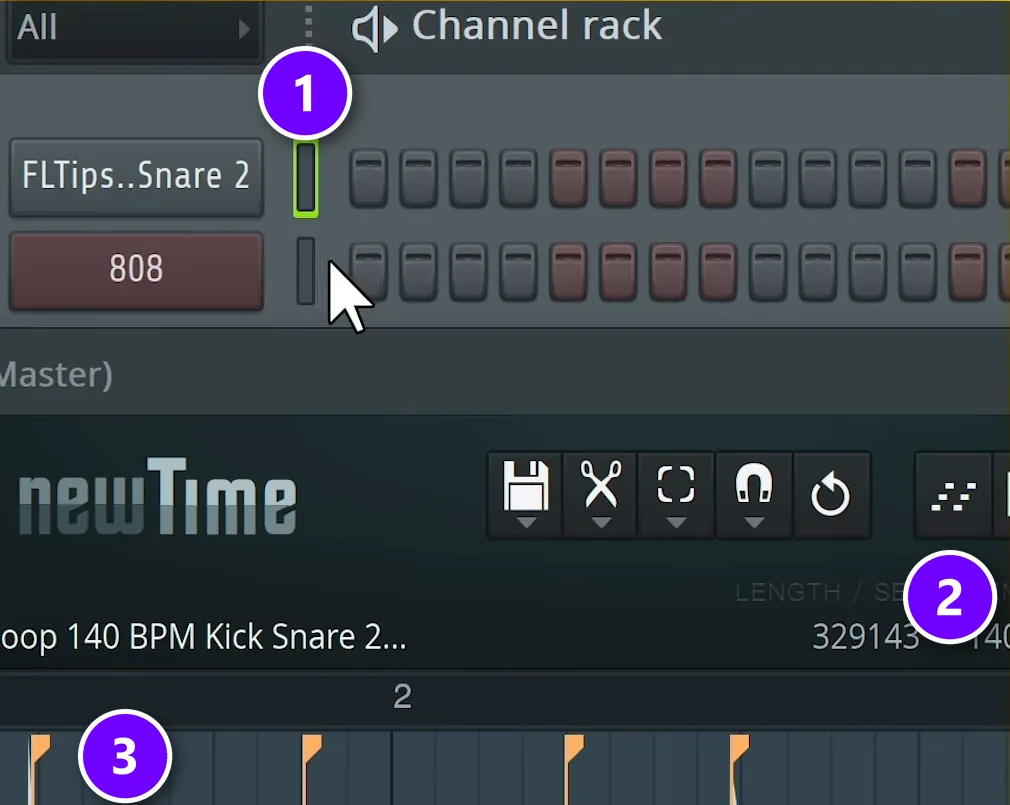Image resolution: width=1010 pixels, height=805 pixels.
Task: Toggle step 13 on the Snare 2 row
Action: point(967,178)
